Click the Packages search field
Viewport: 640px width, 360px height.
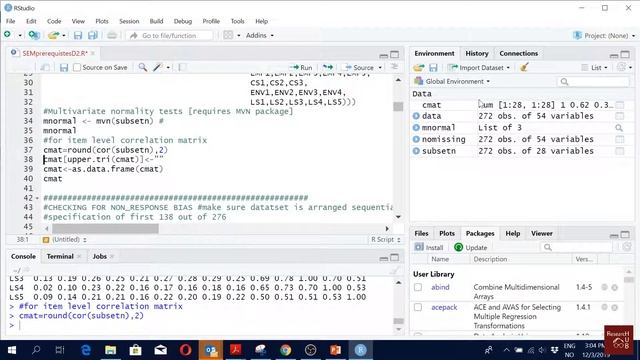(x=576, y=247)
